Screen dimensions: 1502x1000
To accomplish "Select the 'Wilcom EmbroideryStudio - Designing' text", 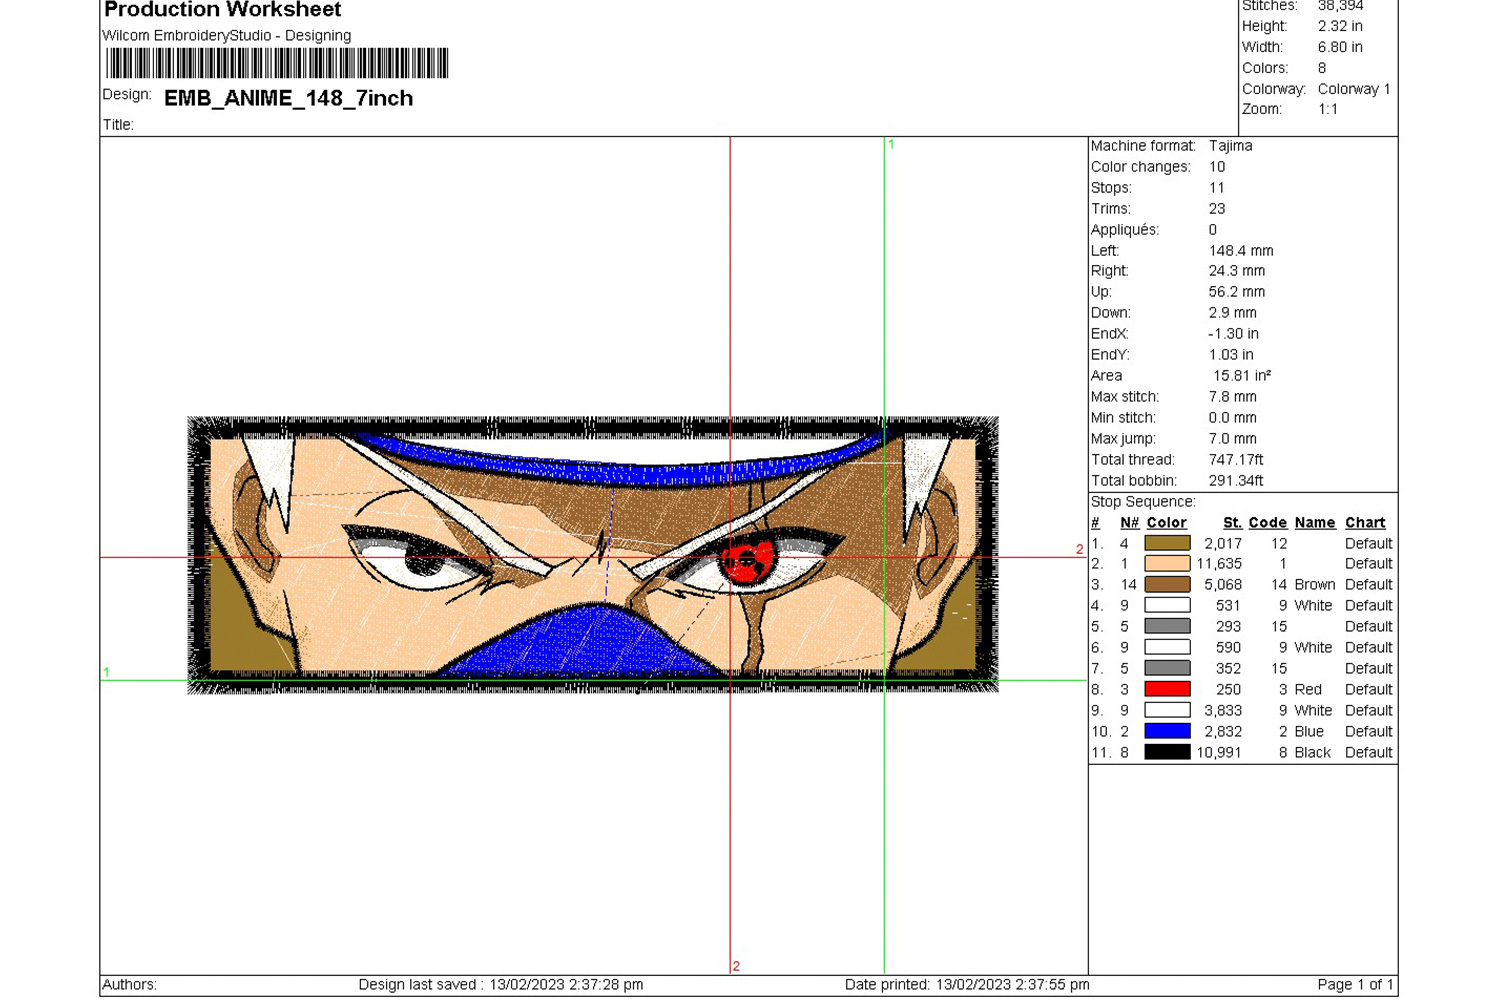I will (227, 35).
